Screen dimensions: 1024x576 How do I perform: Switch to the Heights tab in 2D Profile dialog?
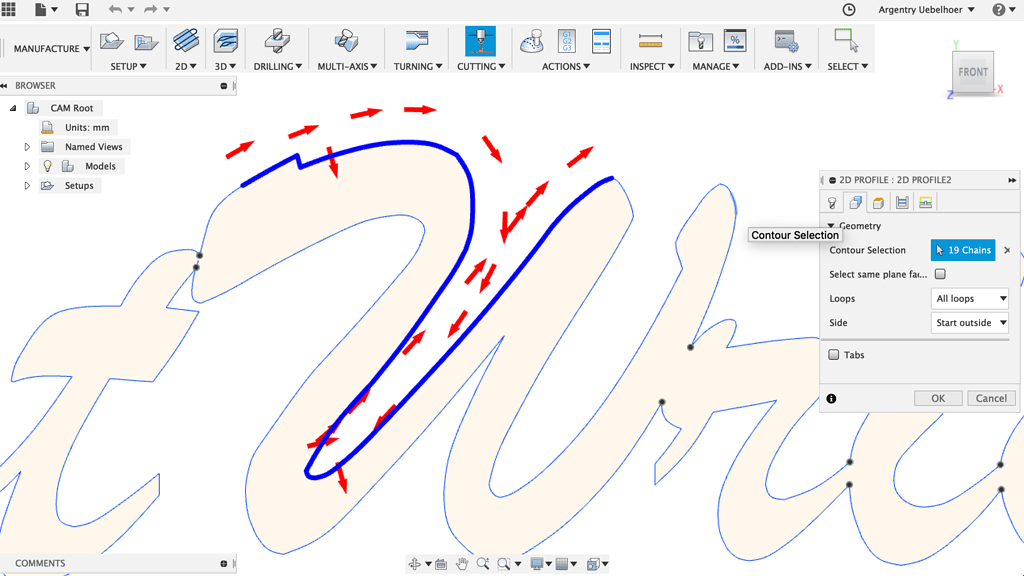point(877,202)
